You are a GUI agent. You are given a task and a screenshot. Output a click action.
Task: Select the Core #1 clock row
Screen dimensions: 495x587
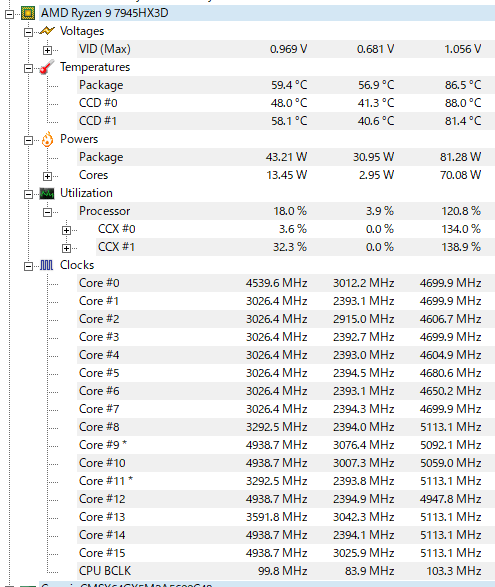[x=286, y=301]
